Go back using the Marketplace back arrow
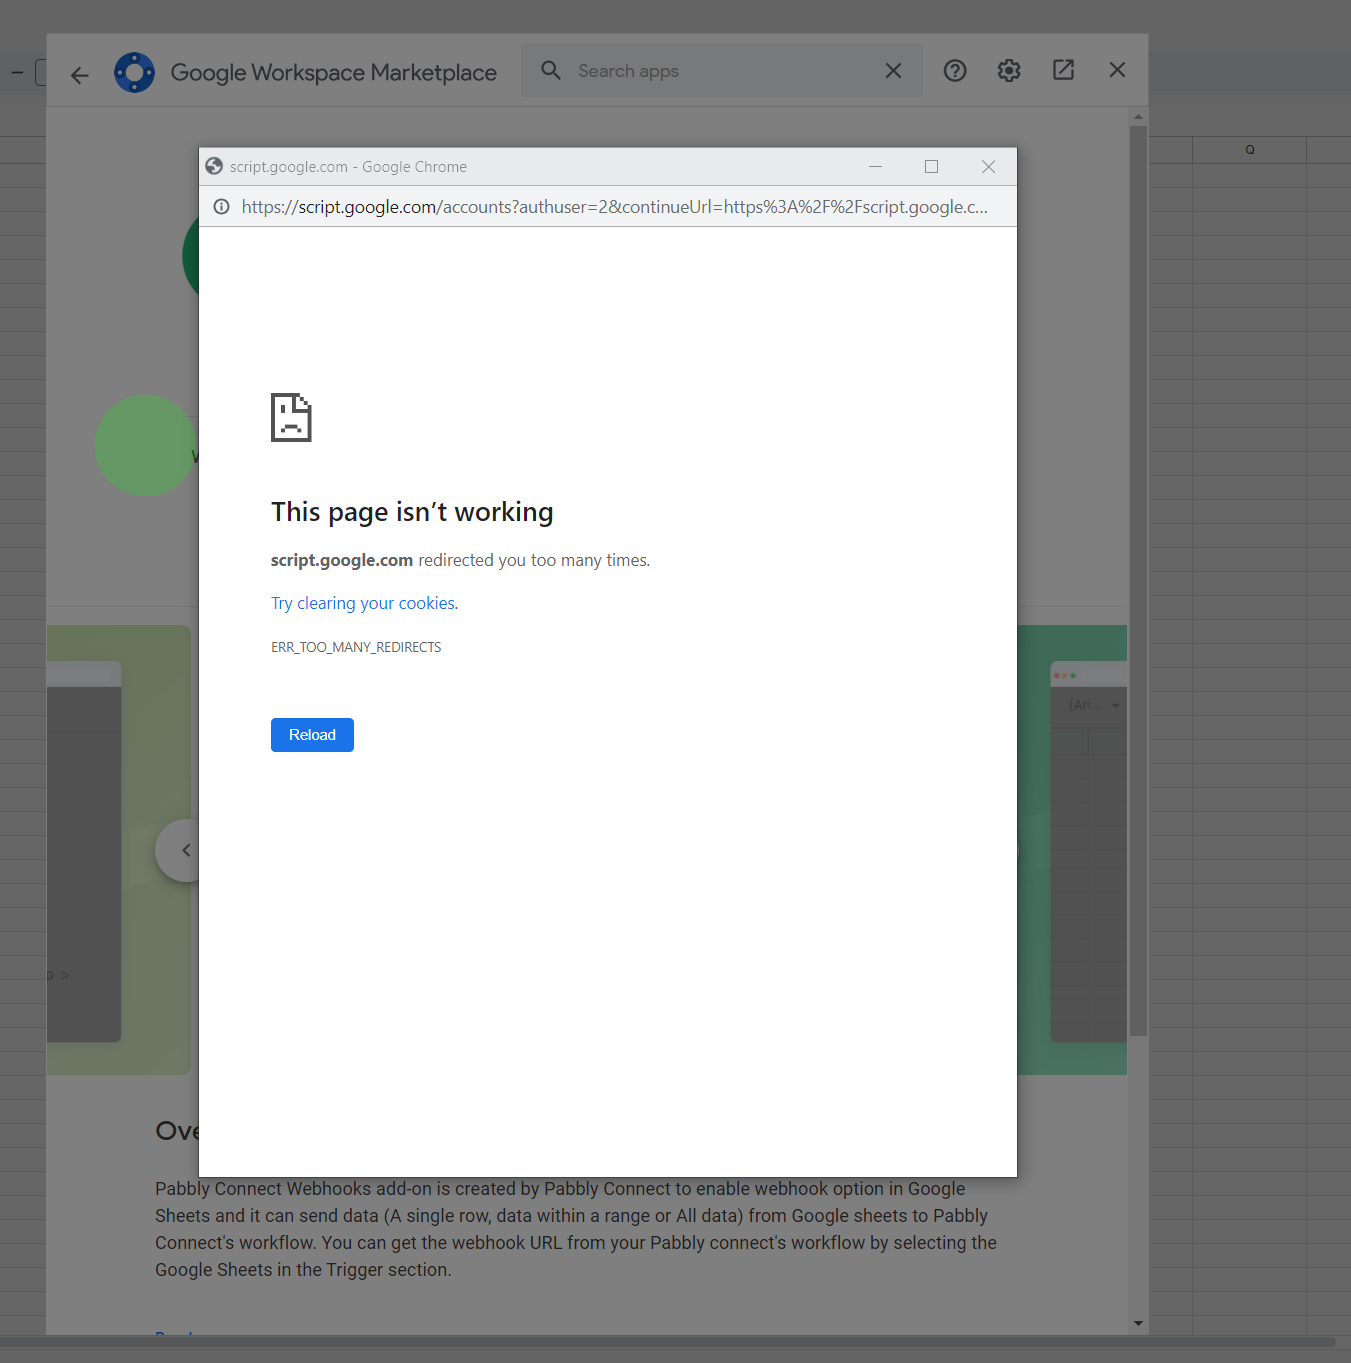The width and height of the screenshot is (1351, 1363). (80, 75)
